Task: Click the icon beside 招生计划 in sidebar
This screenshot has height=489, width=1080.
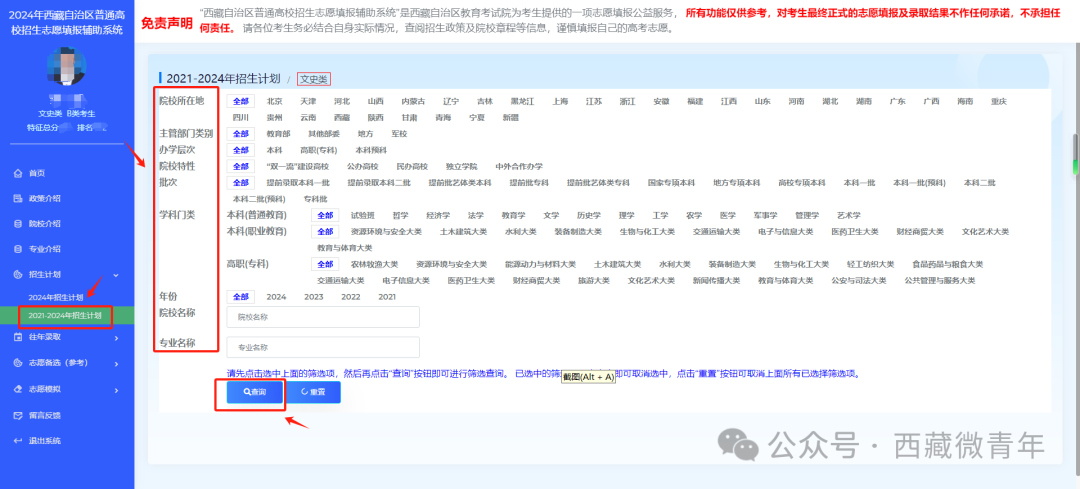Action: point(18,274)
